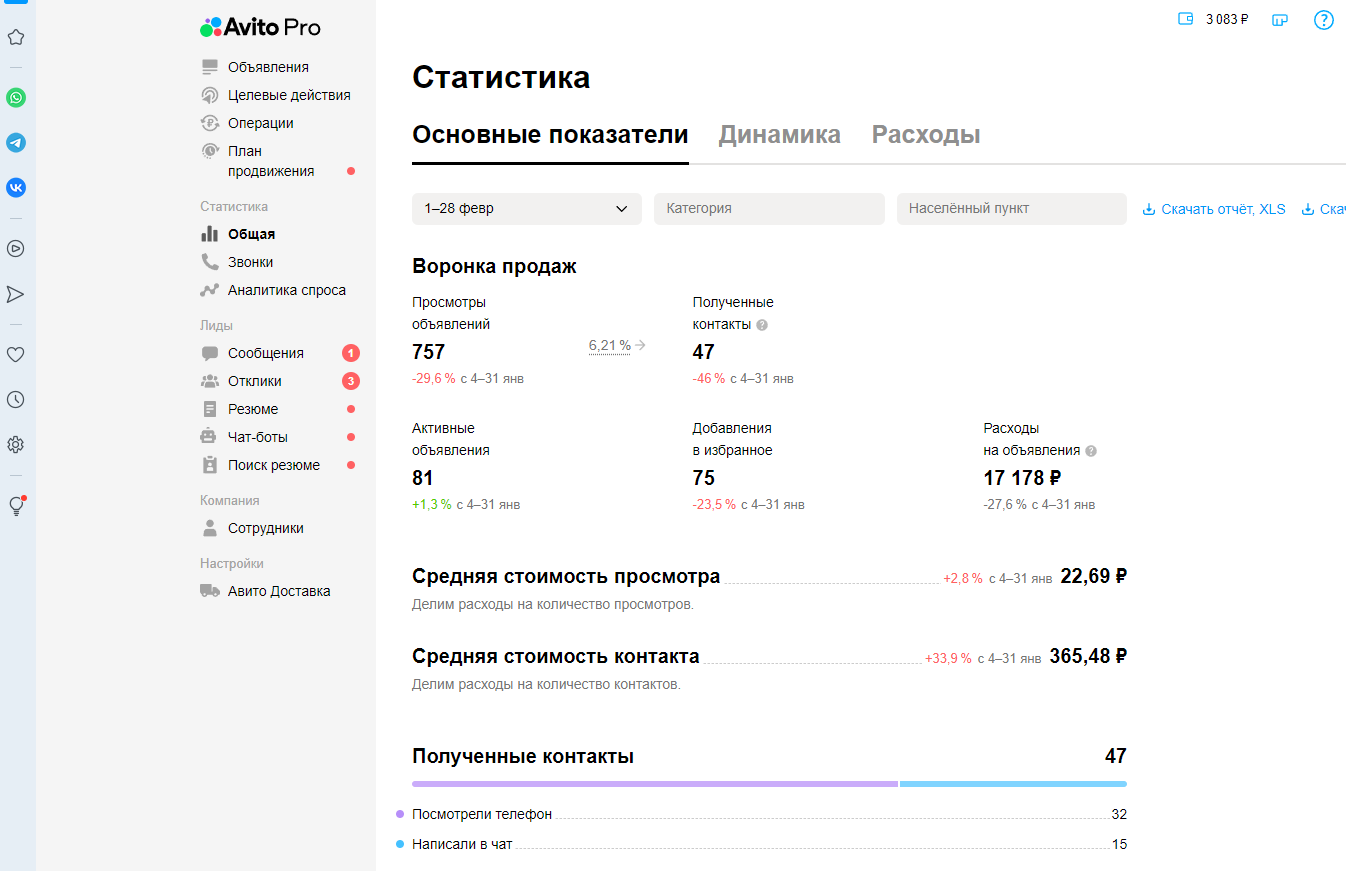Switch to the Расходы tab
Image resolution: width=1346 pixels, height=871 pixels.
pos(925,135)
